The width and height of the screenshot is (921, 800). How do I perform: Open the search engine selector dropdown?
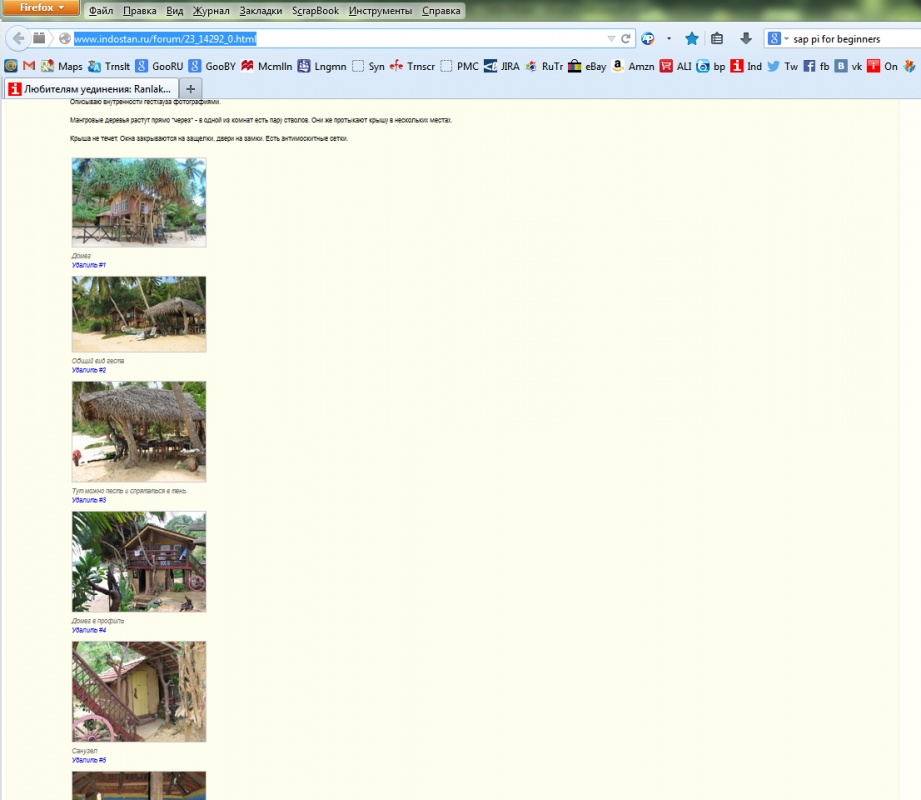pos(778,39)
